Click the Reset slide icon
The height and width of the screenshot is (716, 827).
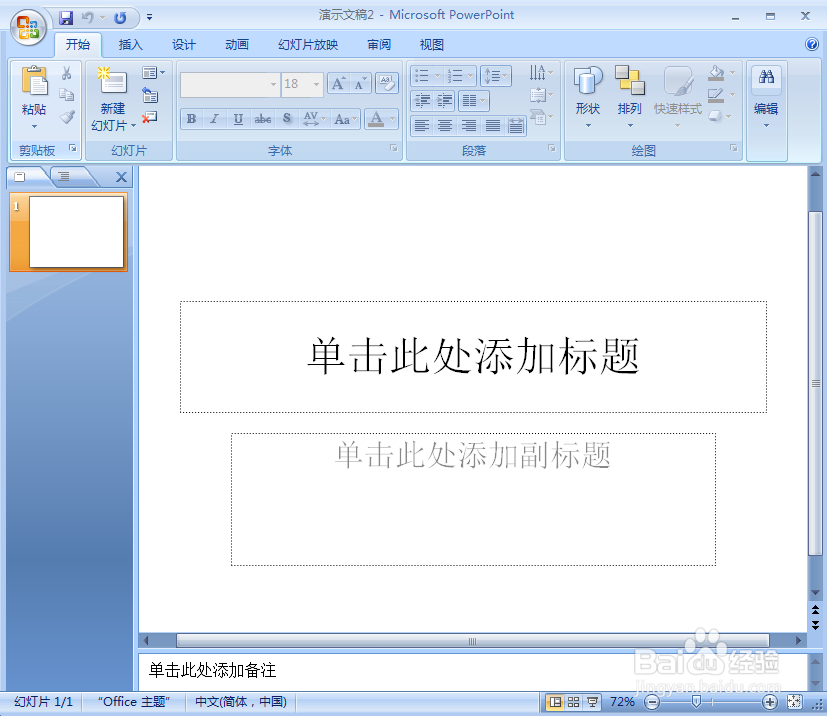pos(150,95)
